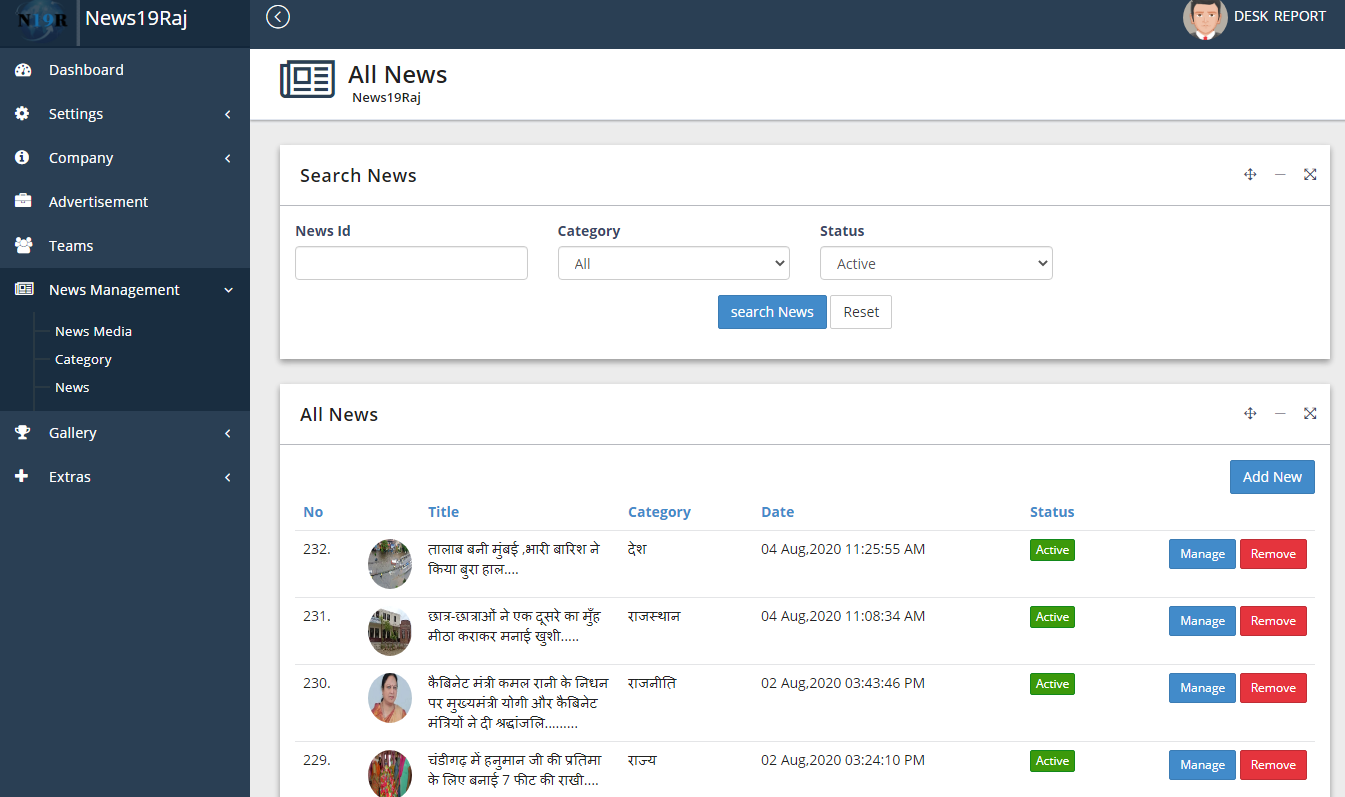The height and width of the screenshot is (797, 1345).
Task: Remove news item number 231
Action: pos(1272,621)
